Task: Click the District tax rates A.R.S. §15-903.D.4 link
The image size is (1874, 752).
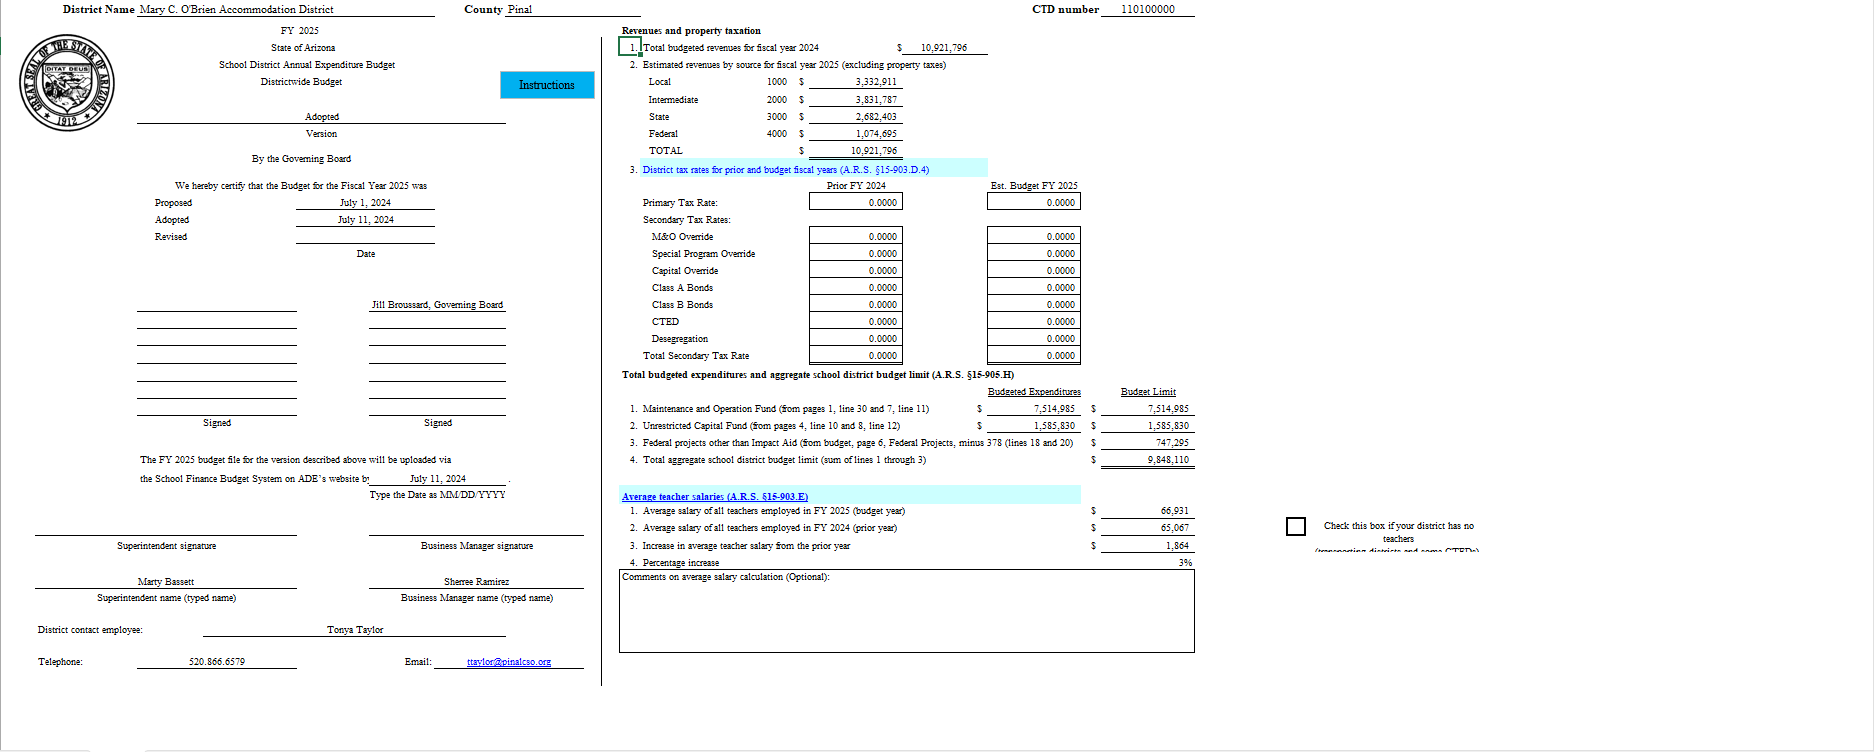Action: [786, 170]
